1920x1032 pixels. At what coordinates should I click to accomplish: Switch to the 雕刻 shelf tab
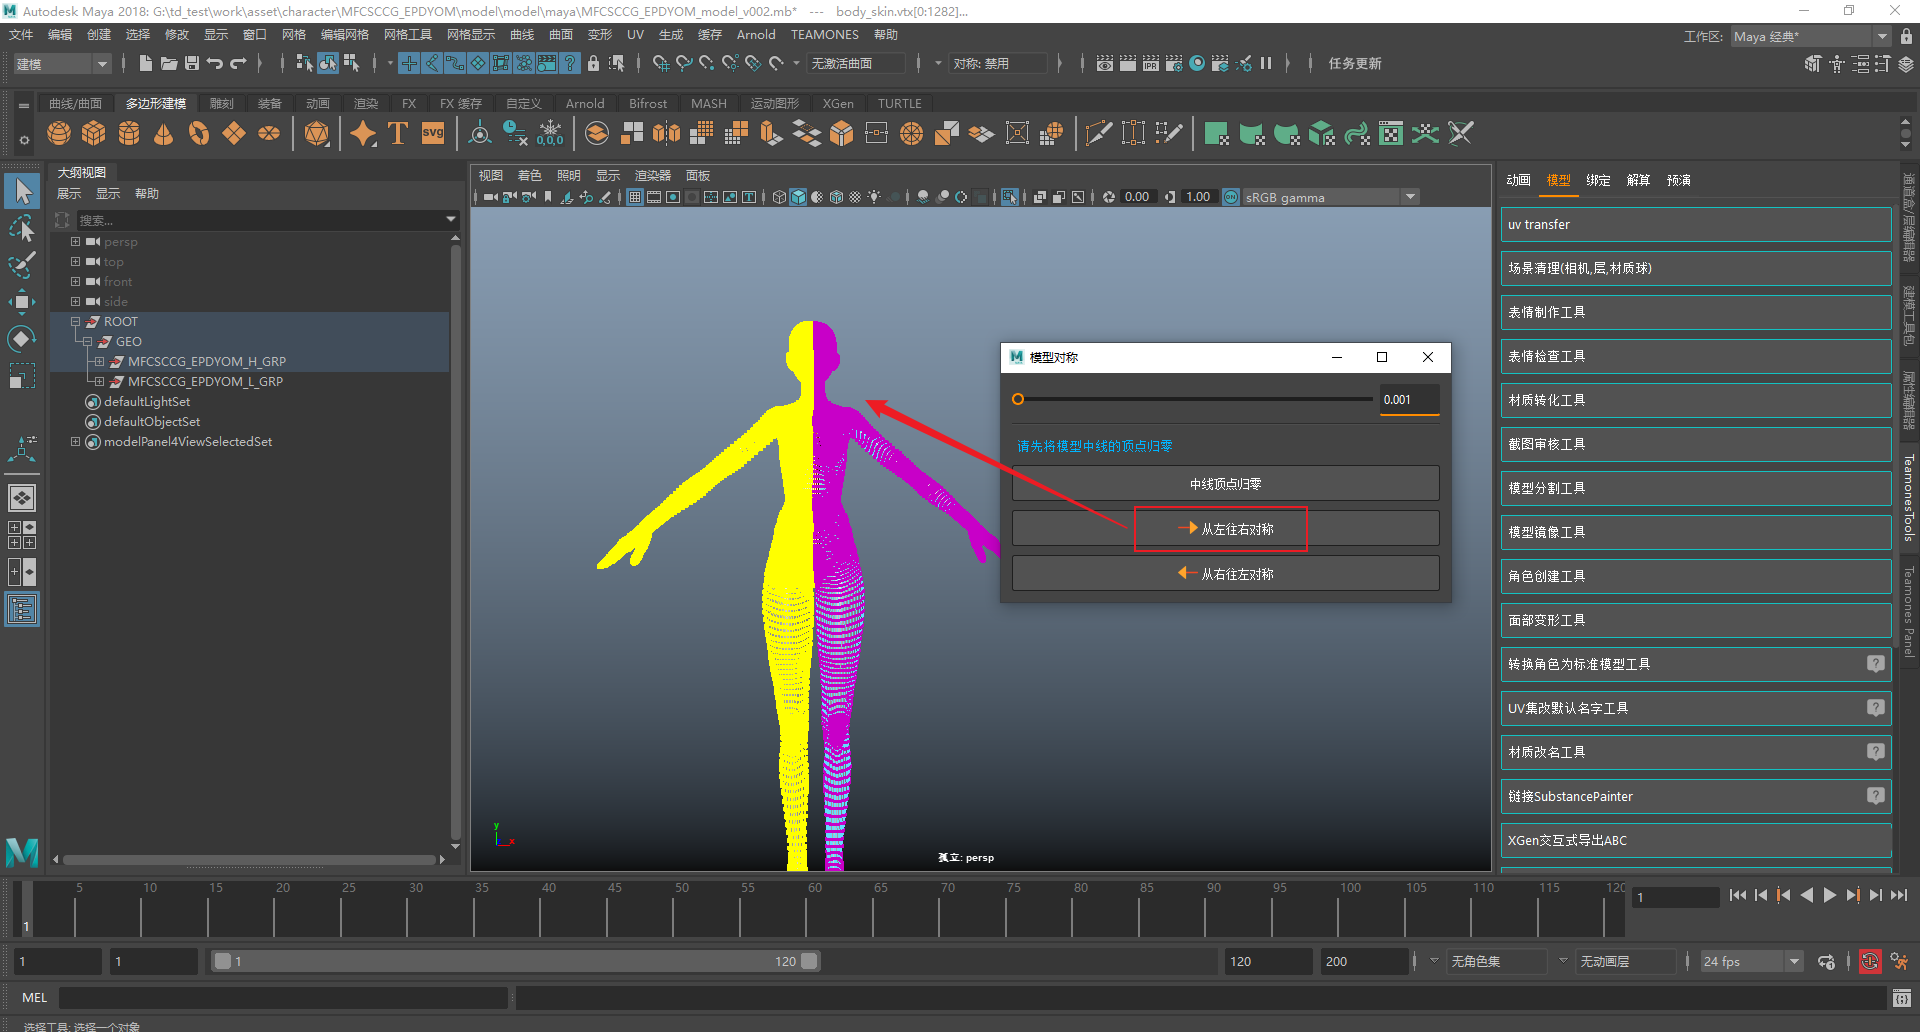pos(221,103)
